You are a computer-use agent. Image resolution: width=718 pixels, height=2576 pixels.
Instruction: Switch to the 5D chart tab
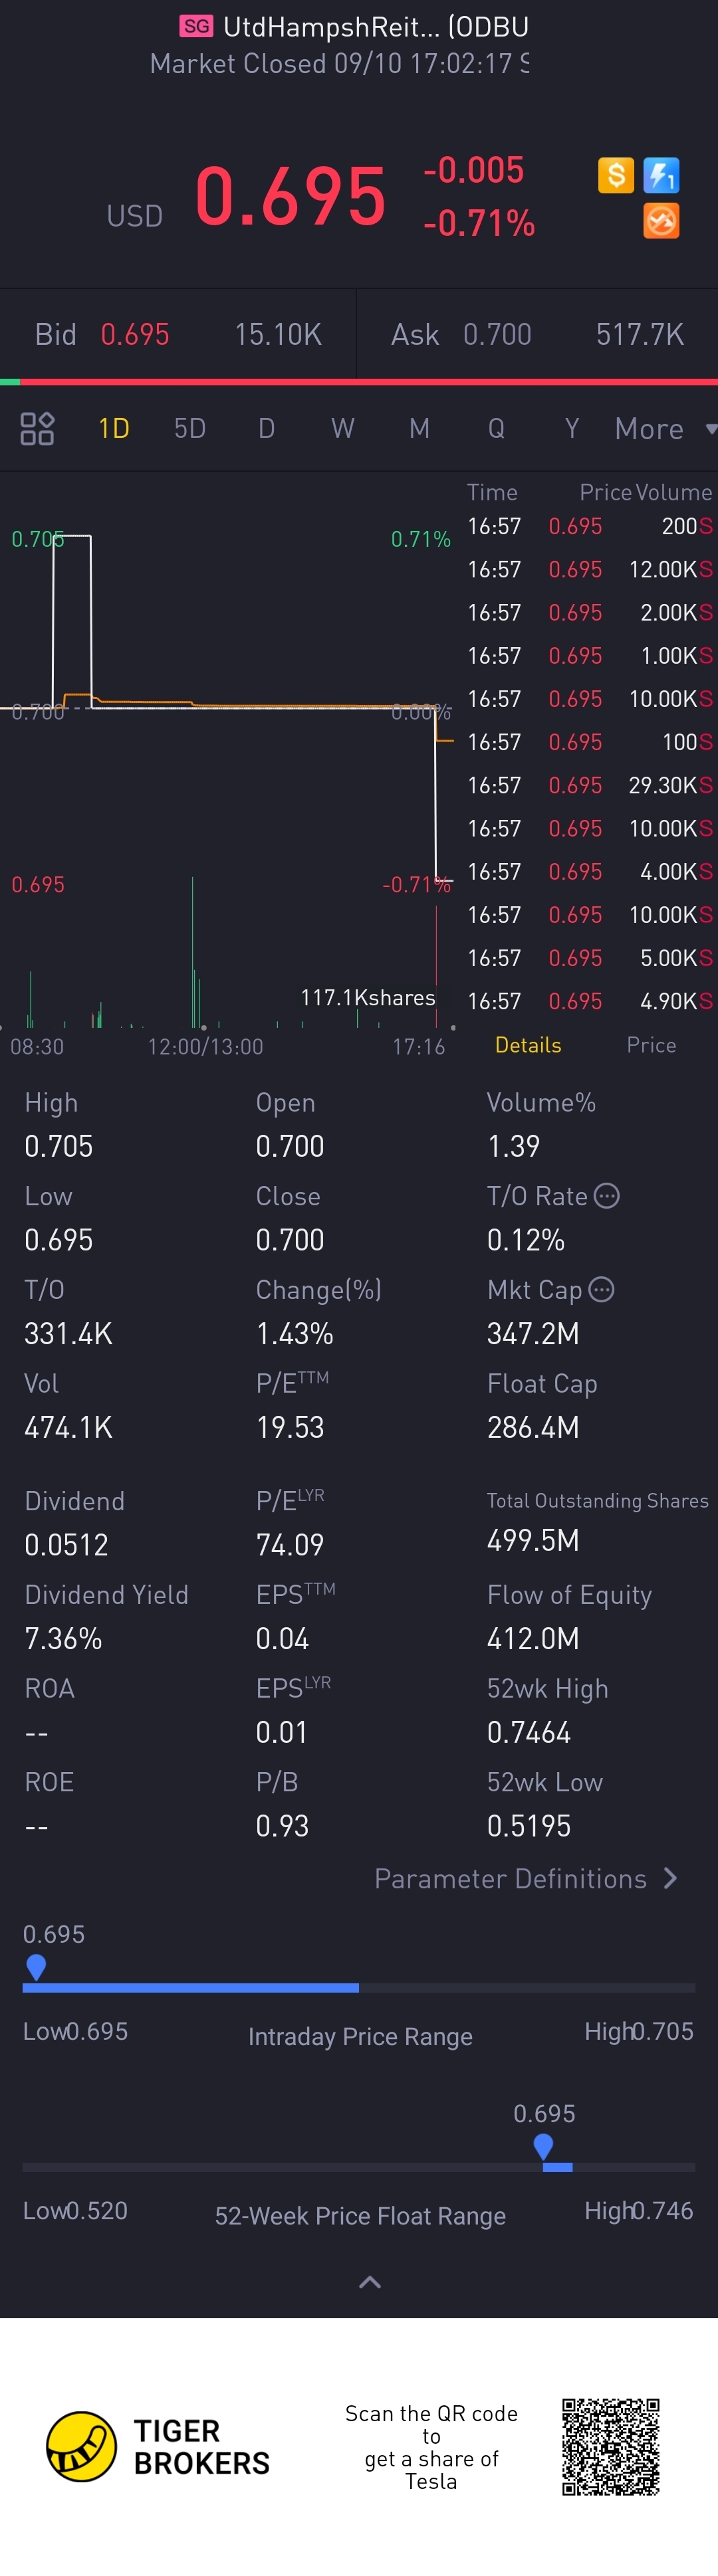point(190,429)
